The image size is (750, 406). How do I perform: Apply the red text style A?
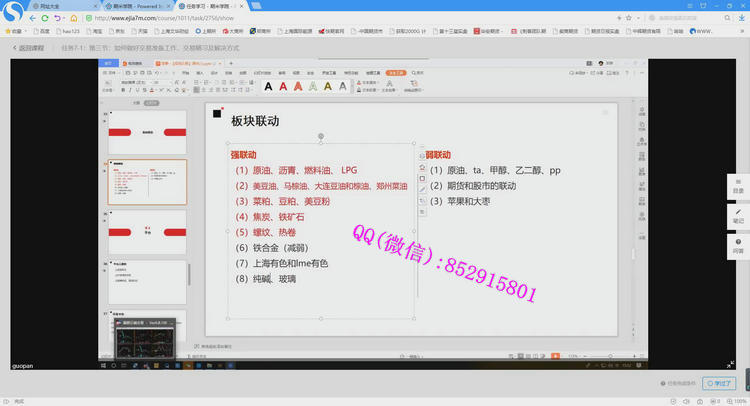pyautogui.click(x=283, y=87)
